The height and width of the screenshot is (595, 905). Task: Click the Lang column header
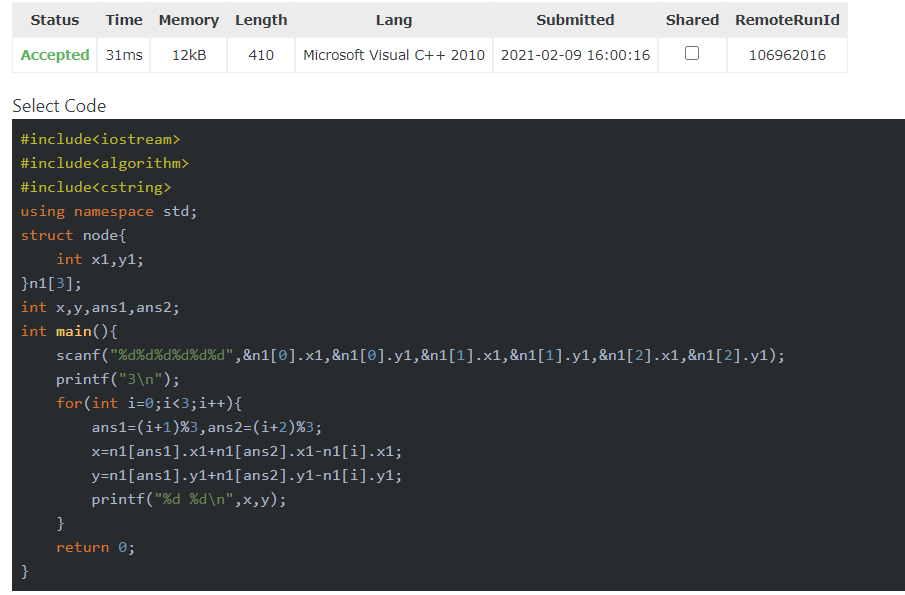394,20
